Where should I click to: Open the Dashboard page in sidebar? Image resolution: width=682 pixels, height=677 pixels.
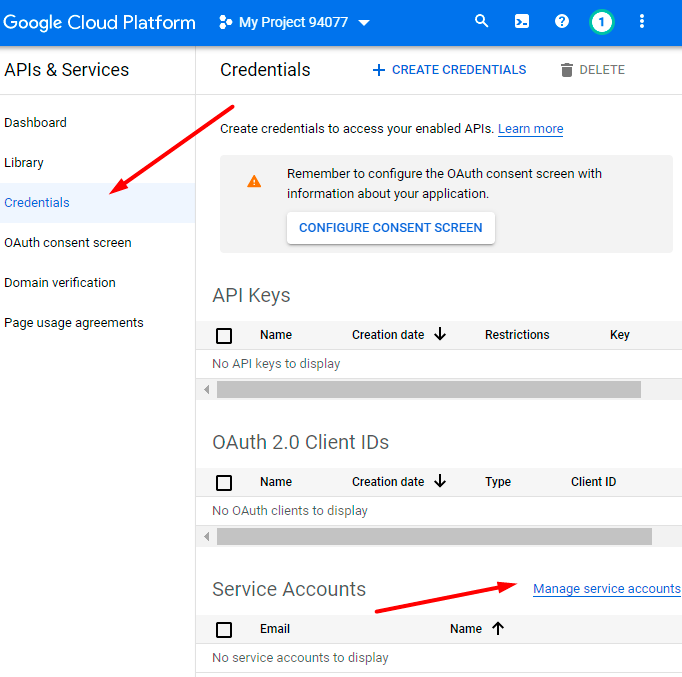coord(36,123)
